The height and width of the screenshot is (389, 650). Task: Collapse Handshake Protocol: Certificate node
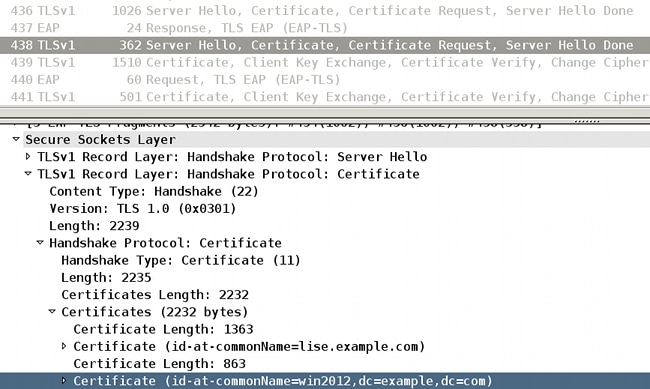(x=40, y=242)
